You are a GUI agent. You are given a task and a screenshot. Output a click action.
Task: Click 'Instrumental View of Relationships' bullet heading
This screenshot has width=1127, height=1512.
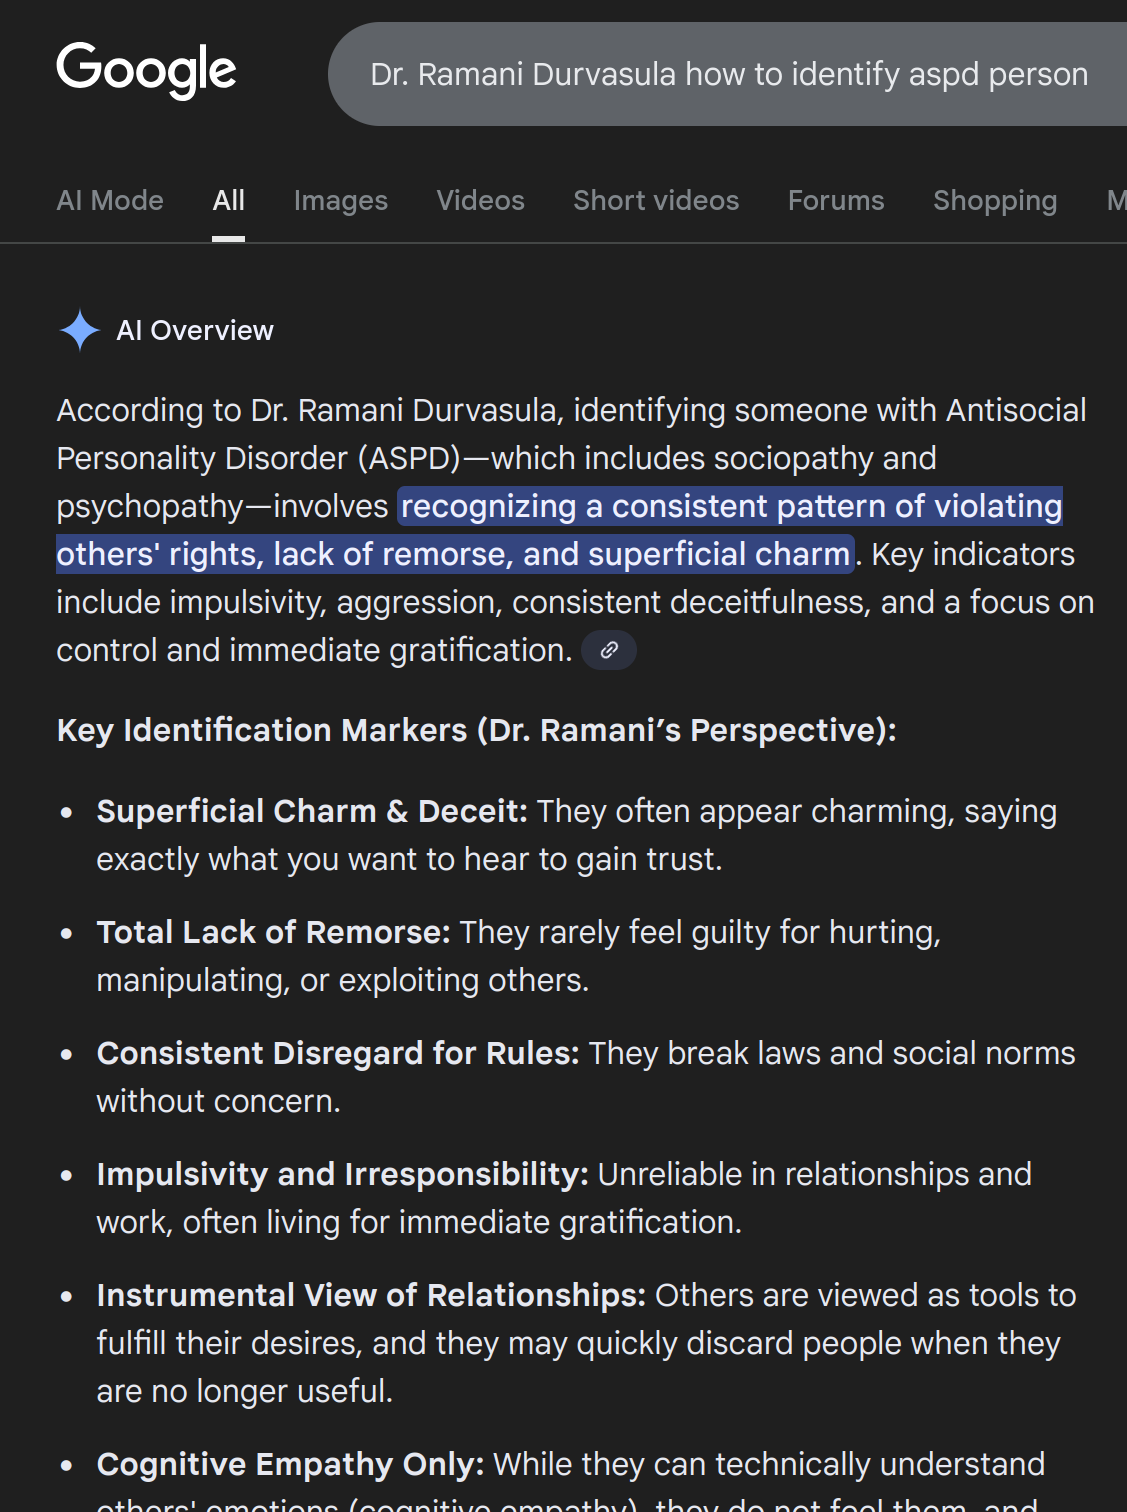(x=371, y=1296)
